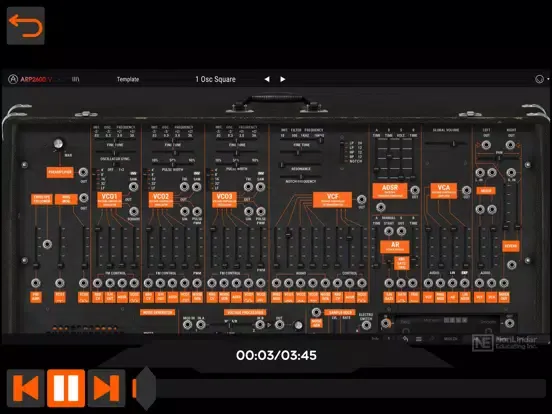Click the VCO1 range selector switch
This screenshot has height=414, width=552.
coord(94,179)
